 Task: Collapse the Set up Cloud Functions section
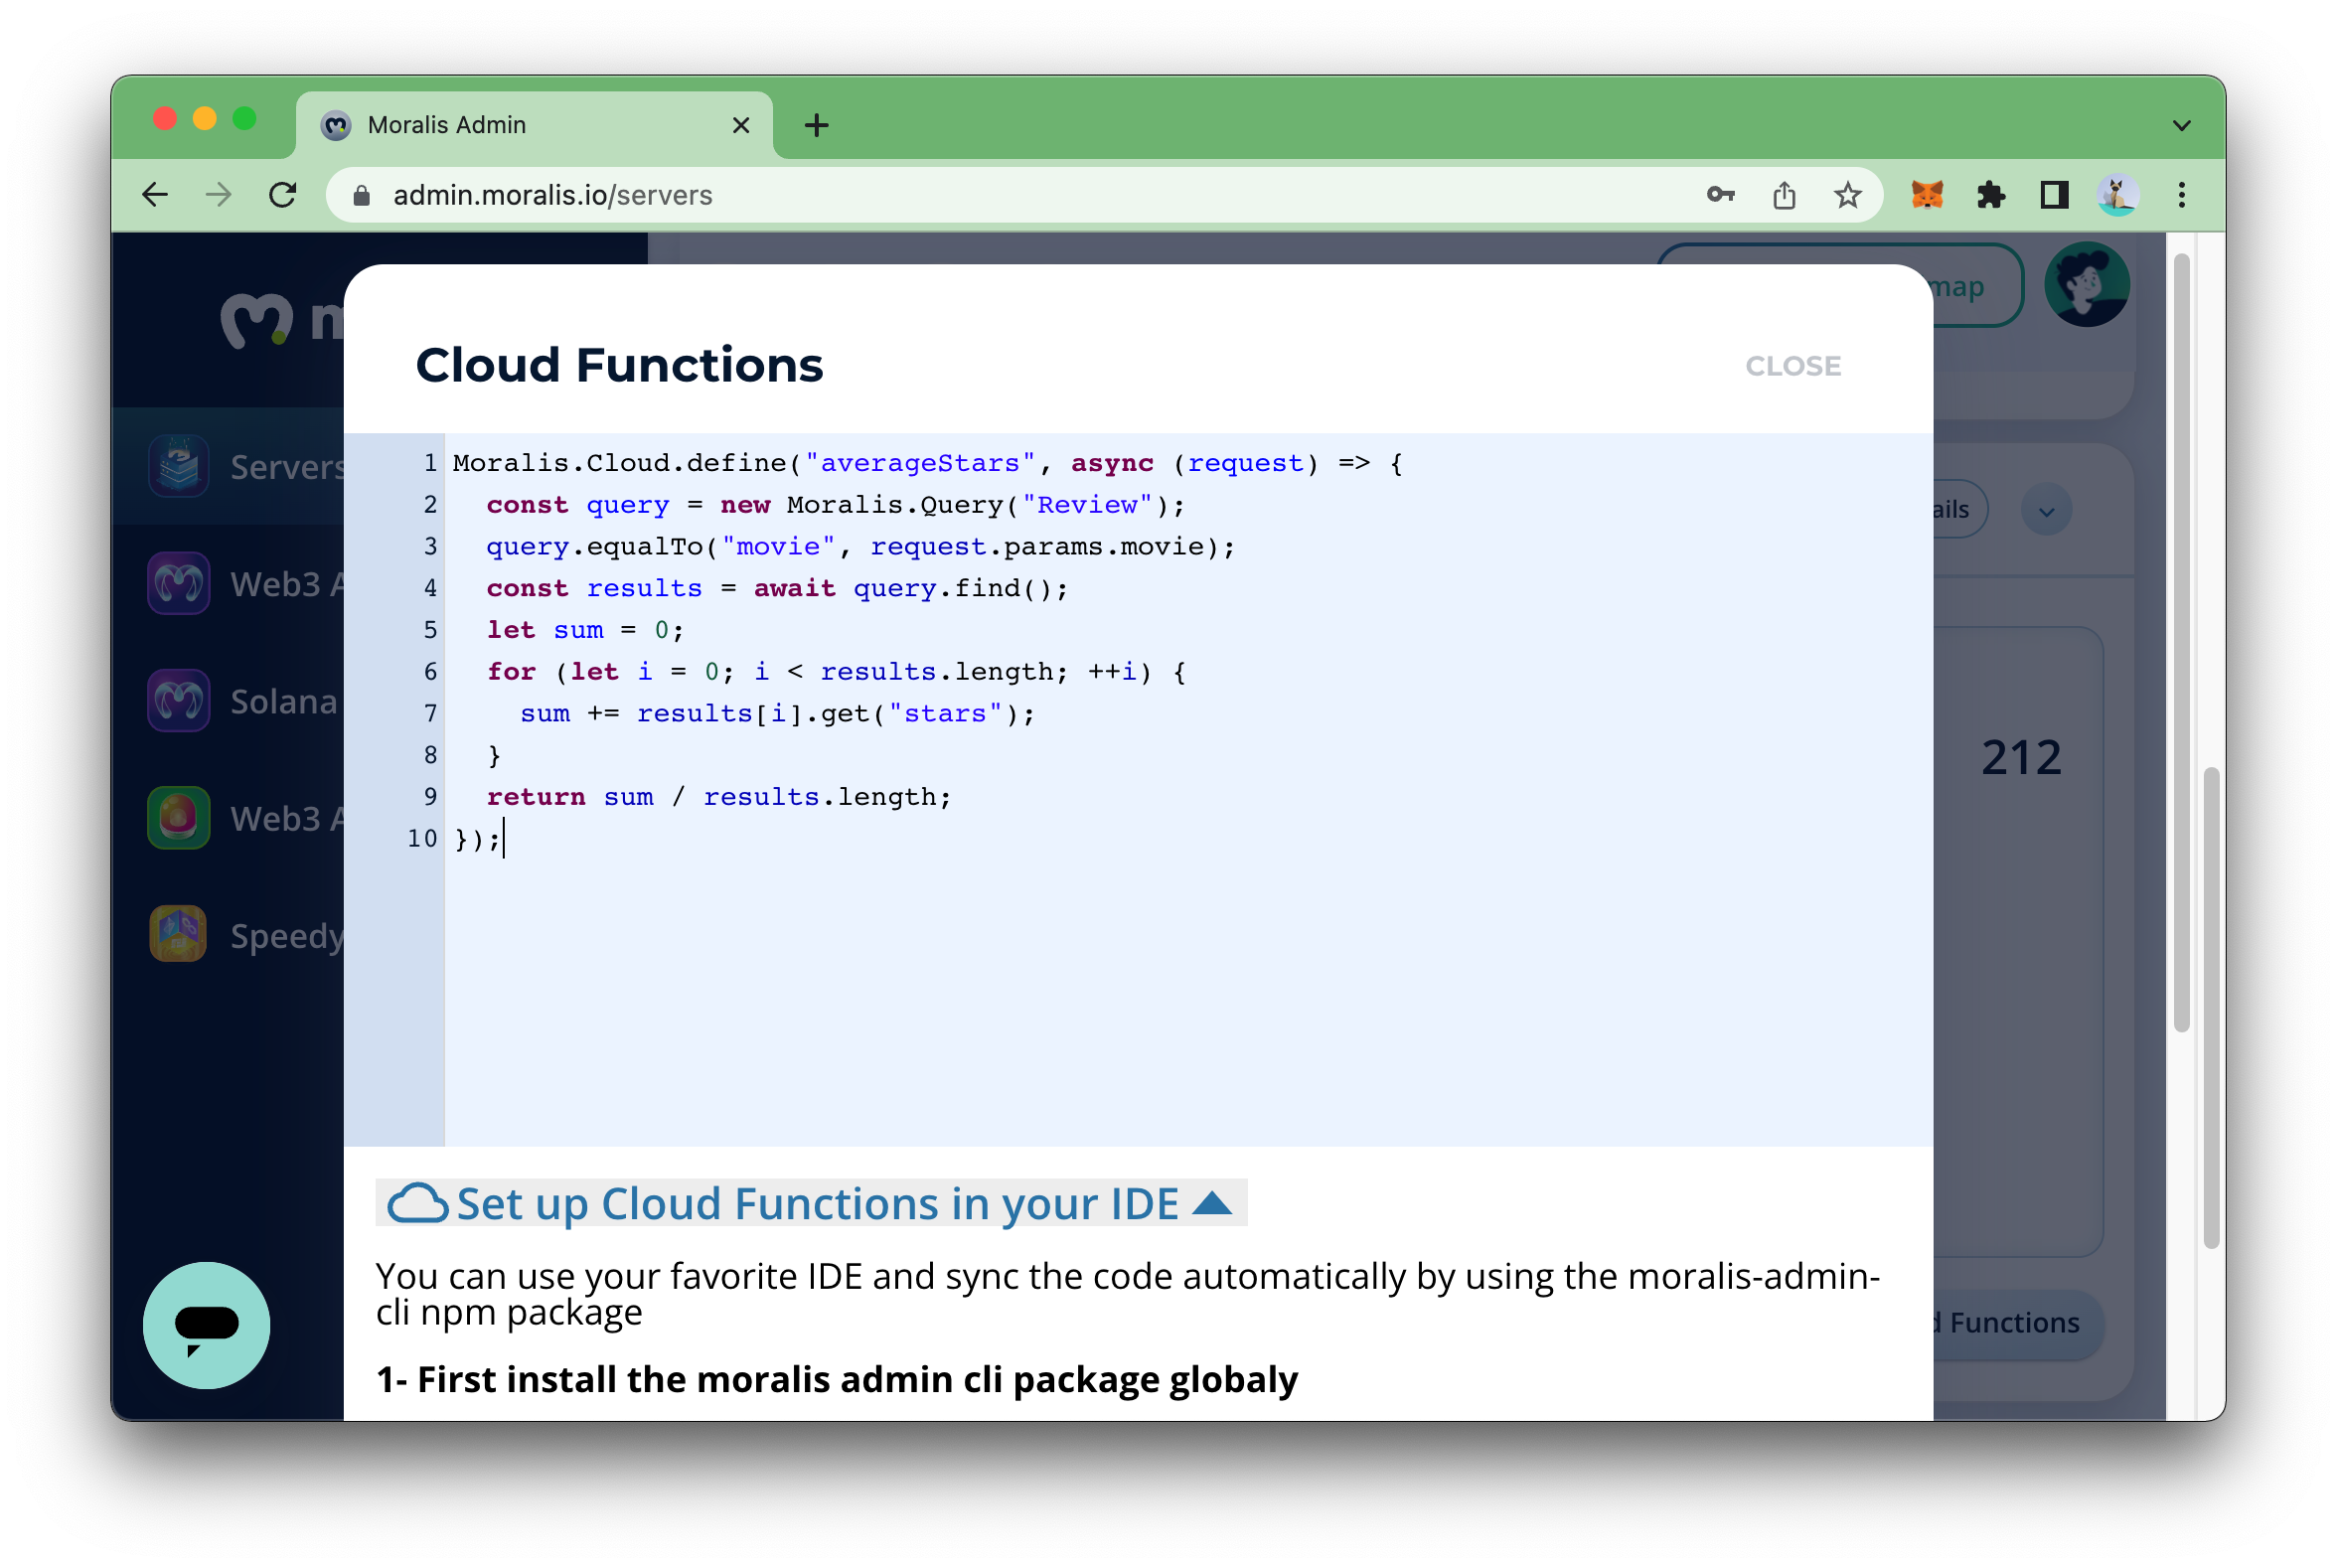811,1203
